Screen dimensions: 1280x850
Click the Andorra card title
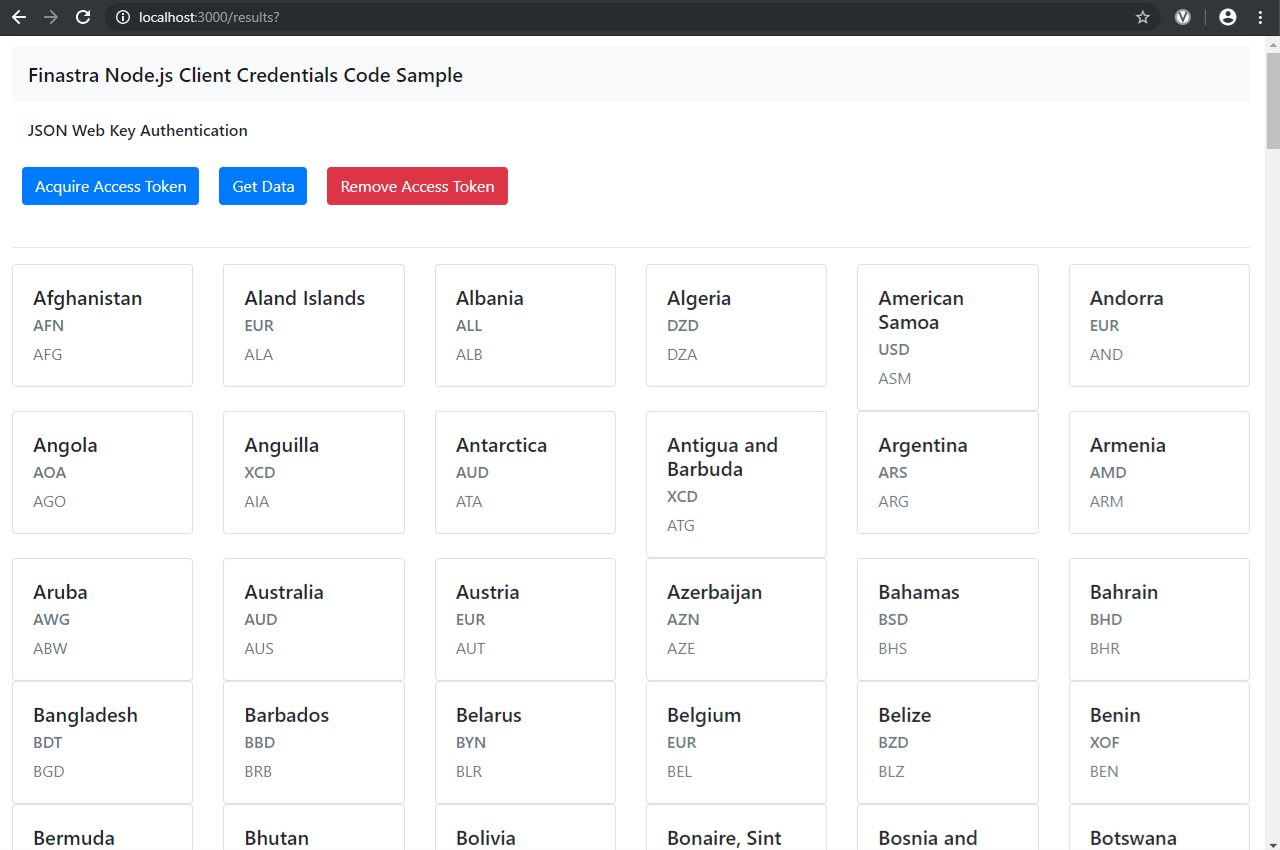click(1127, 298)
